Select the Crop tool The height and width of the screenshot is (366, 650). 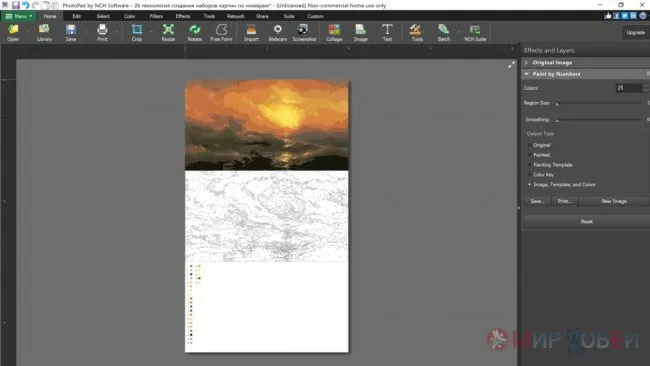click(x=137, y=32)
